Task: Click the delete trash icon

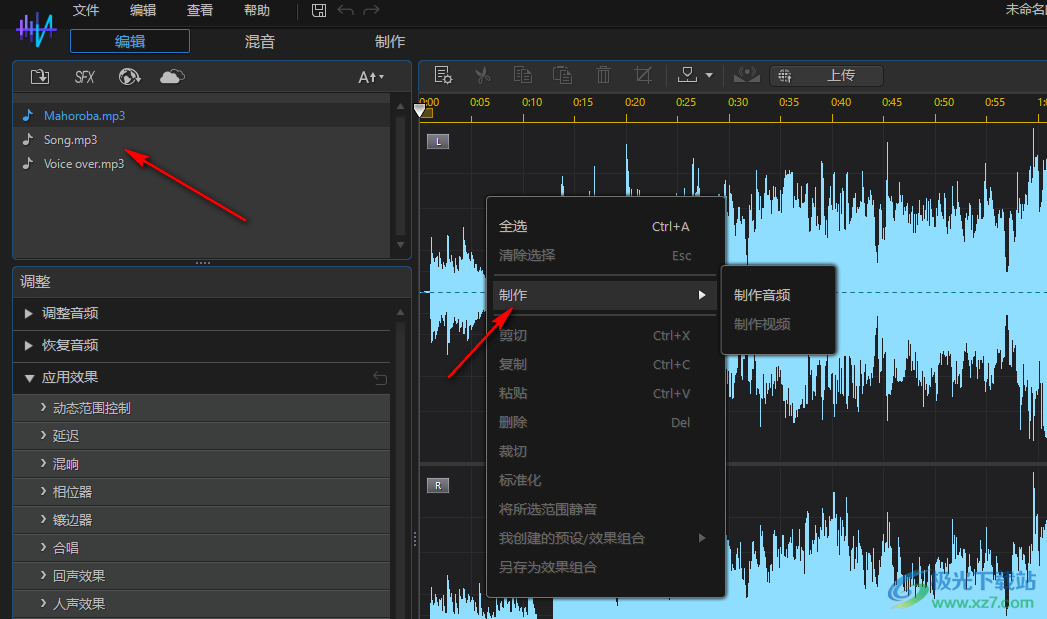Action: (603, 74)
